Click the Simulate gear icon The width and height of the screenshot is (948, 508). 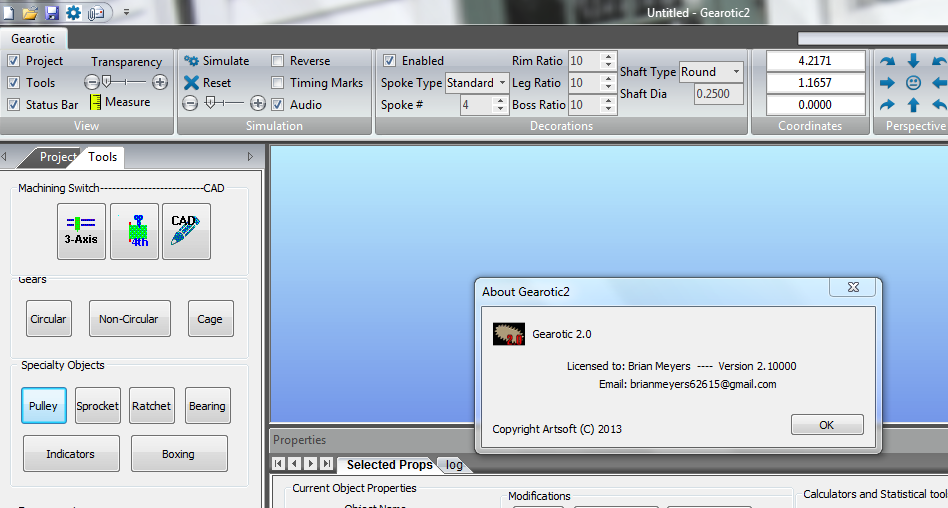(x=192, y=61)
